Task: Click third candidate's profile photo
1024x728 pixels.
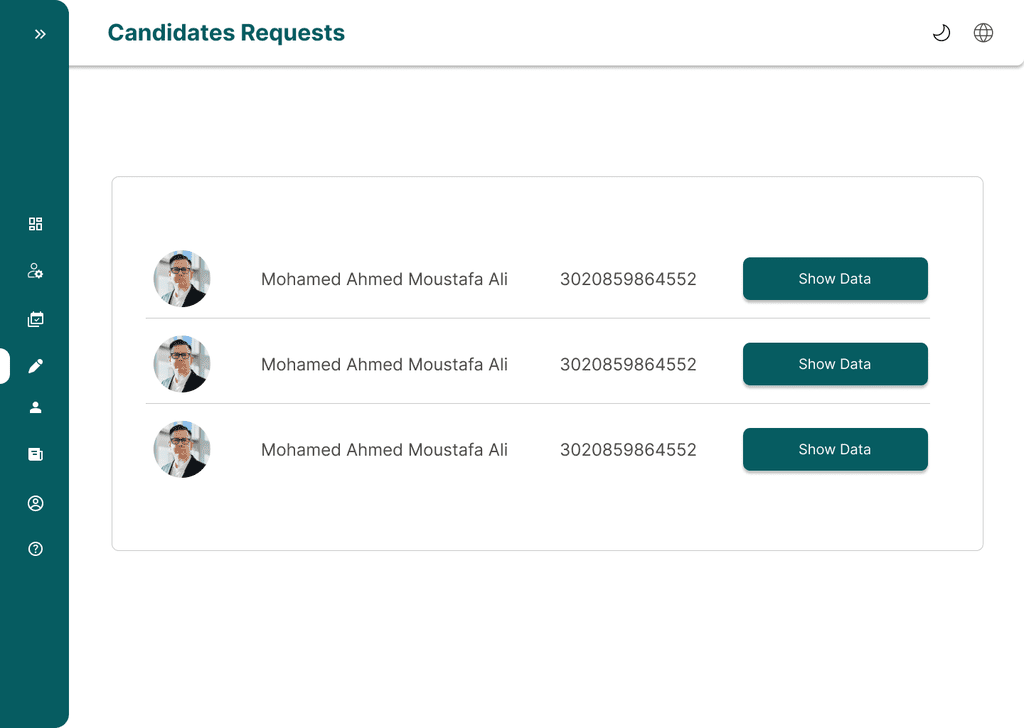Action: [182, 449]
